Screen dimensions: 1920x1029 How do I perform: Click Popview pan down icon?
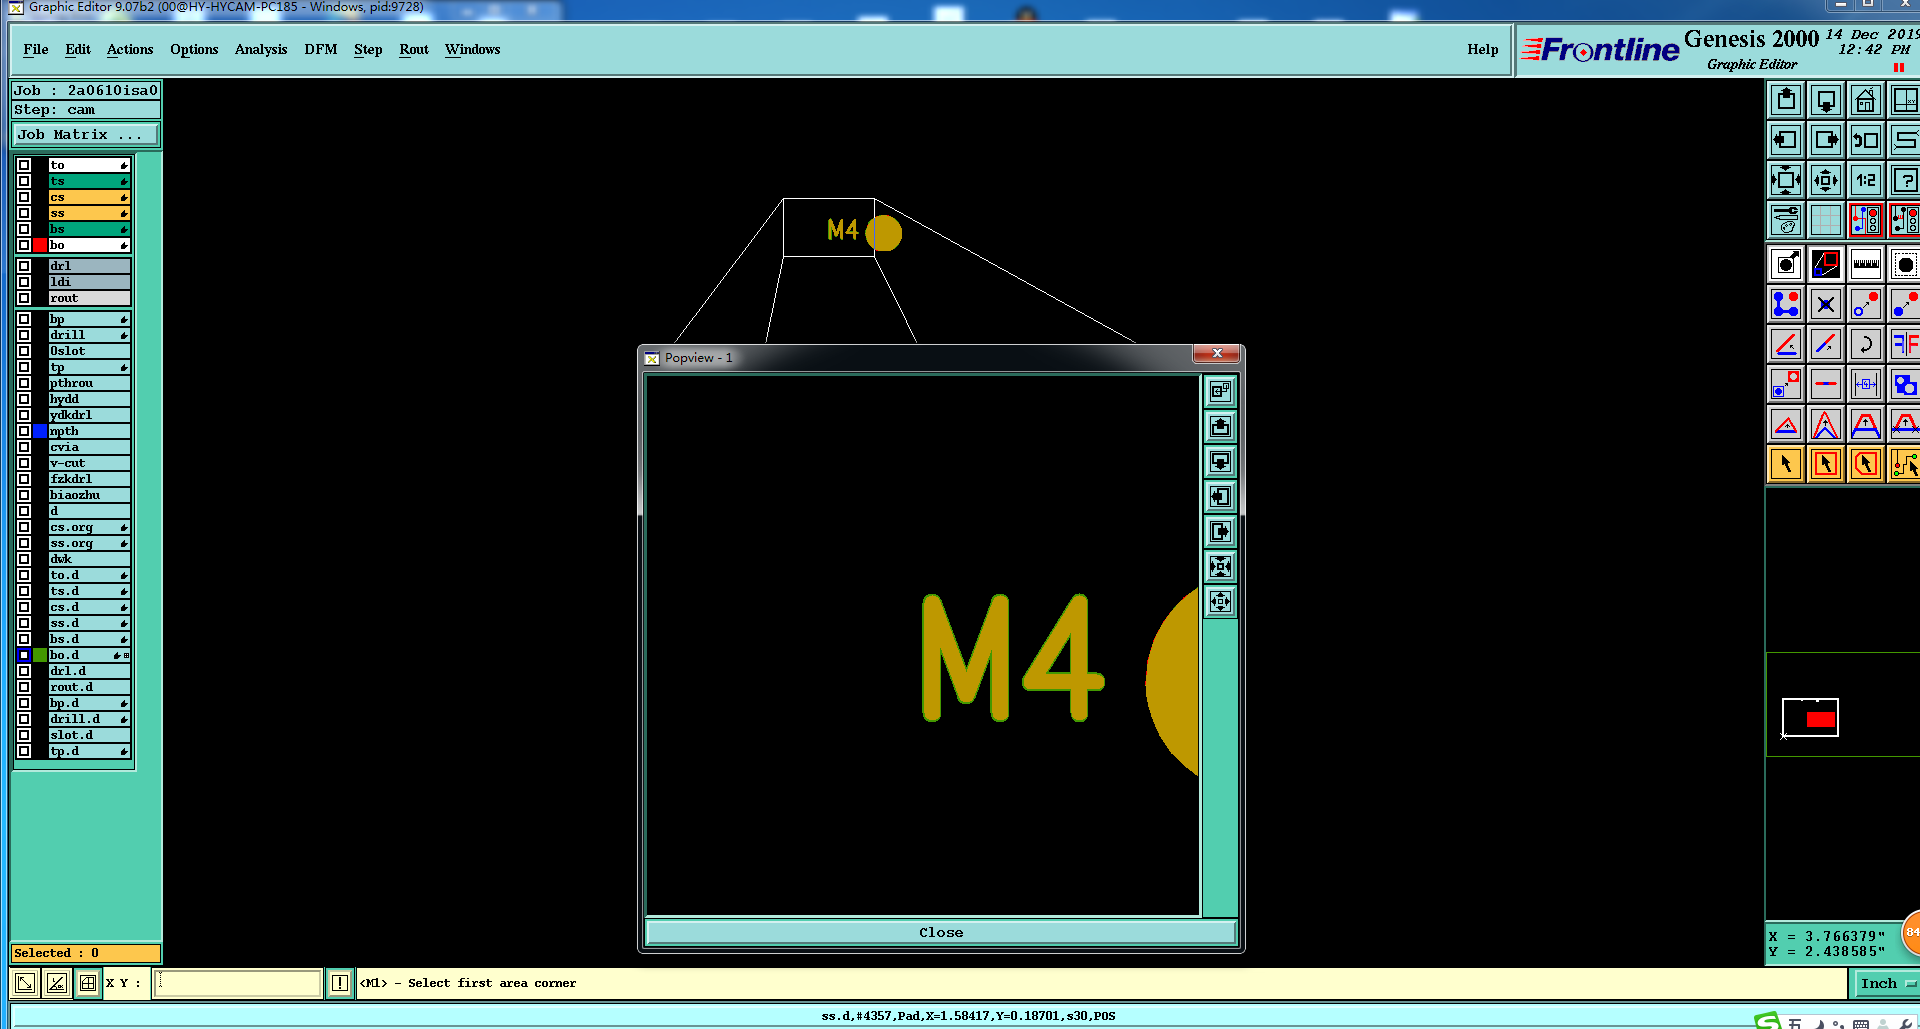pyautogui.click(x=1221, y=462)
